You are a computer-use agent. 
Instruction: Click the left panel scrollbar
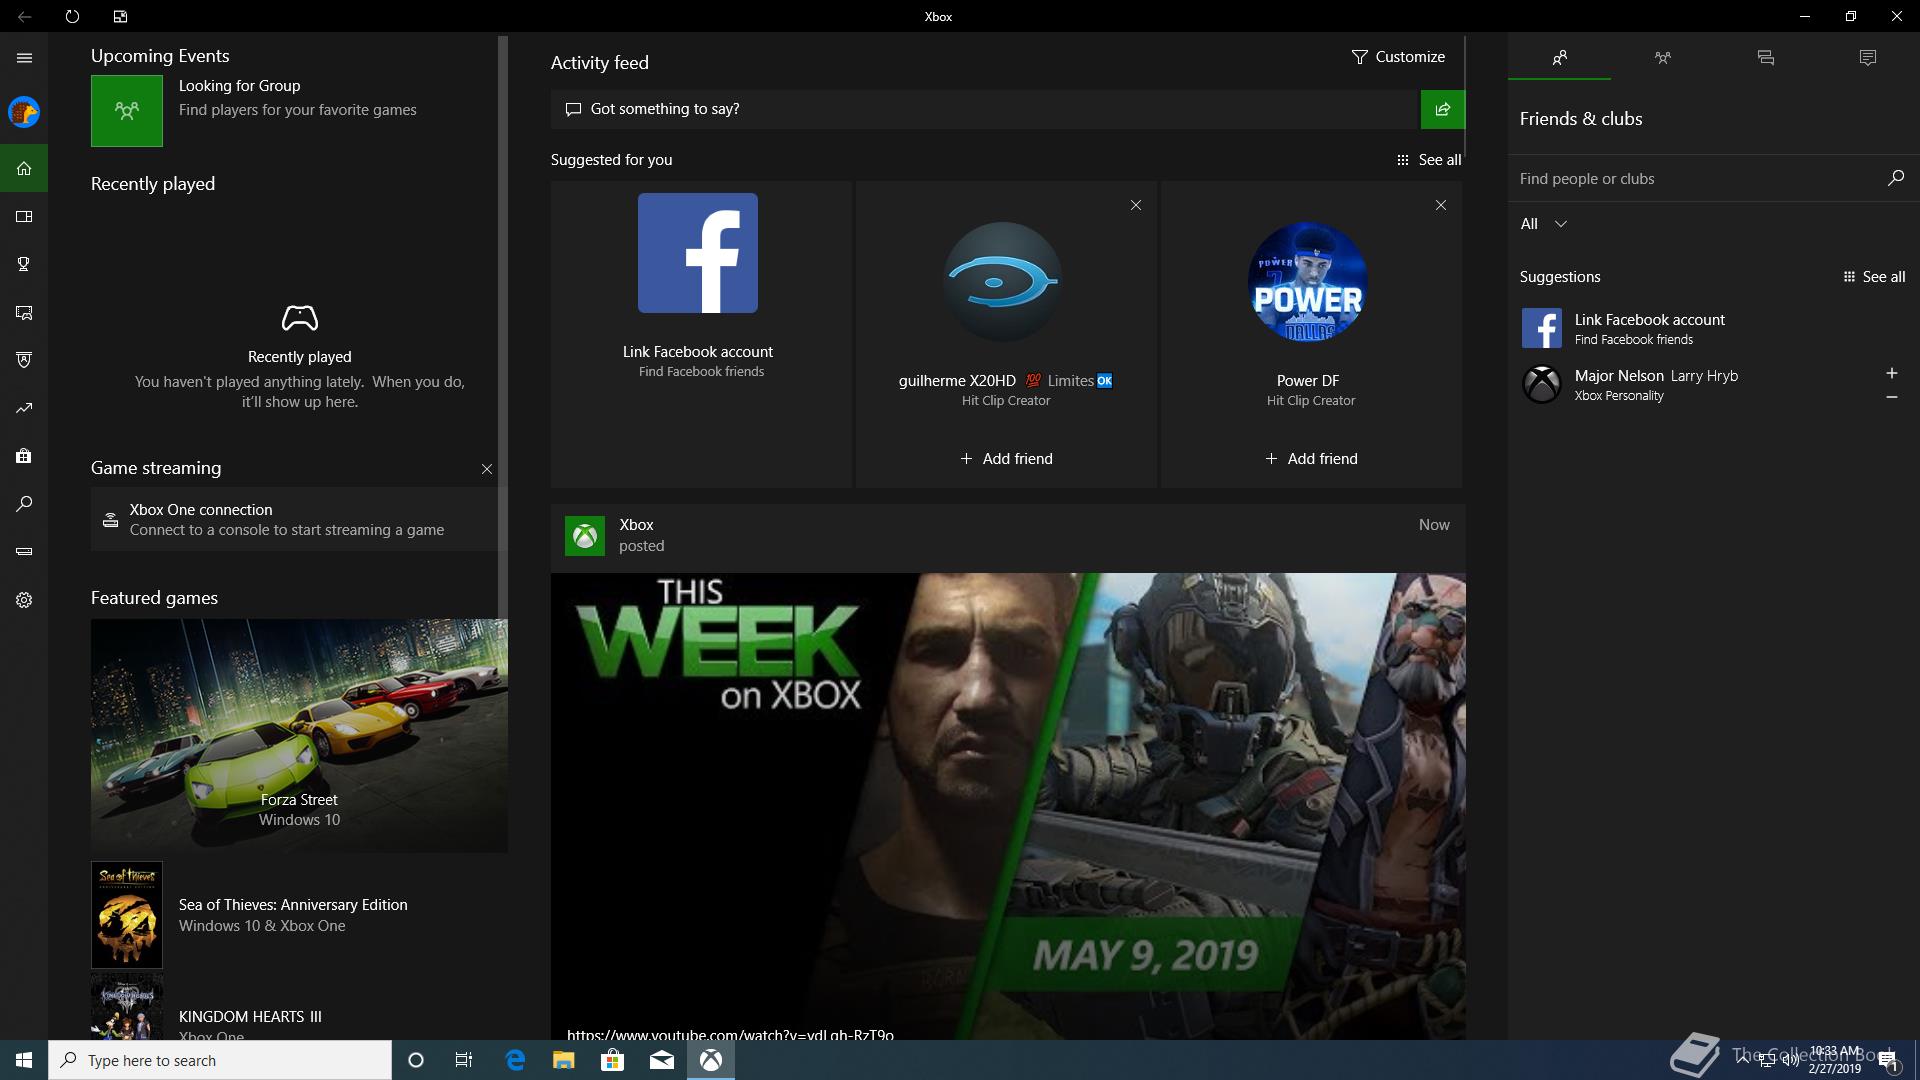pyautogui.click(x=503, y=327)
